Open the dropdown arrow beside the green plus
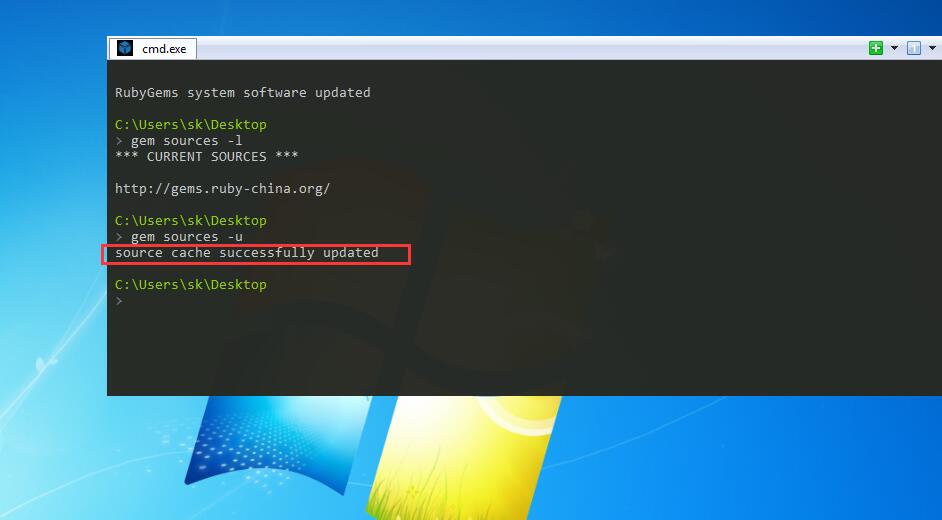942x520 pixels. click(894, 48)
